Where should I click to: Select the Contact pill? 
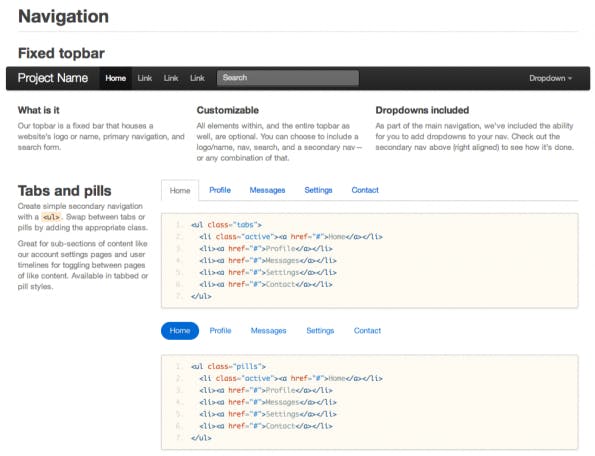click(x=367, y=331)
